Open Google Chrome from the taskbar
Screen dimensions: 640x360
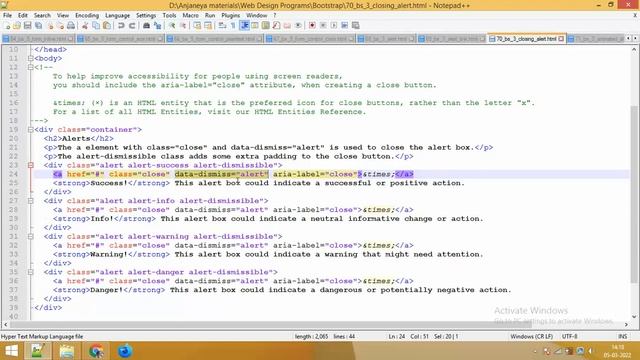(96, 351)
